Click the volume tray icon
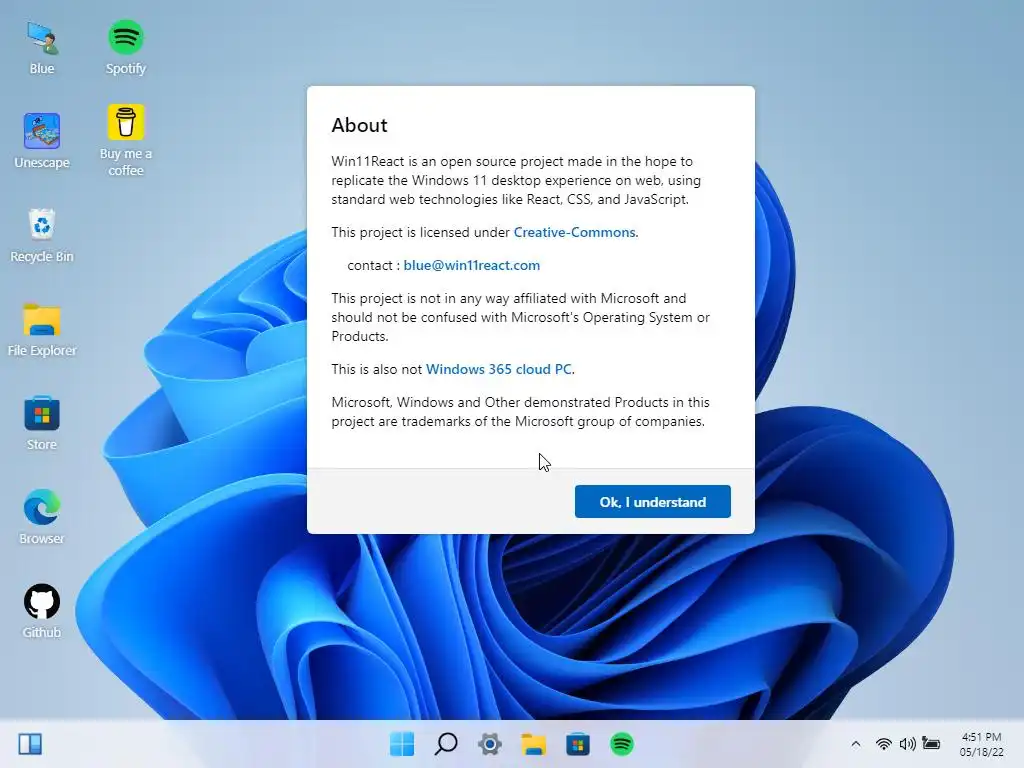Screen dimensions: 1024x768 (908, 744)
